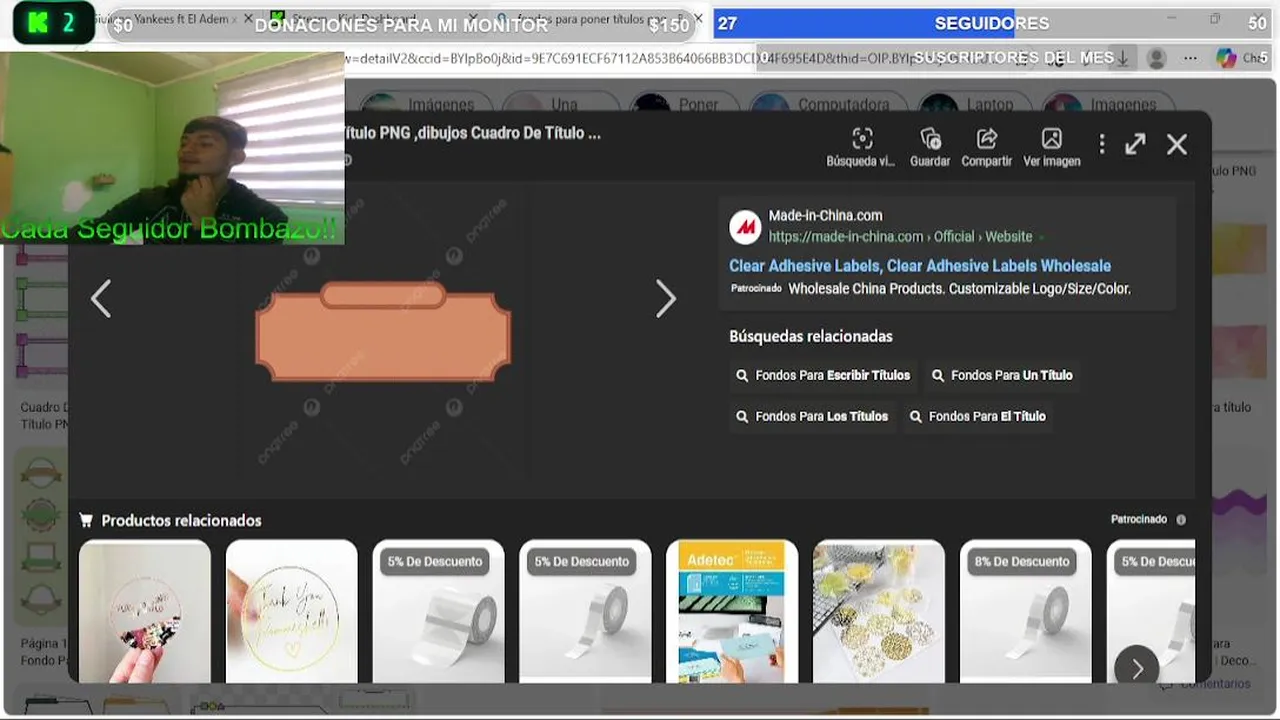This screenshot has height=720, width=1280.
Task: Open browser settings ellipsis menu
Action: (1190, 58)
